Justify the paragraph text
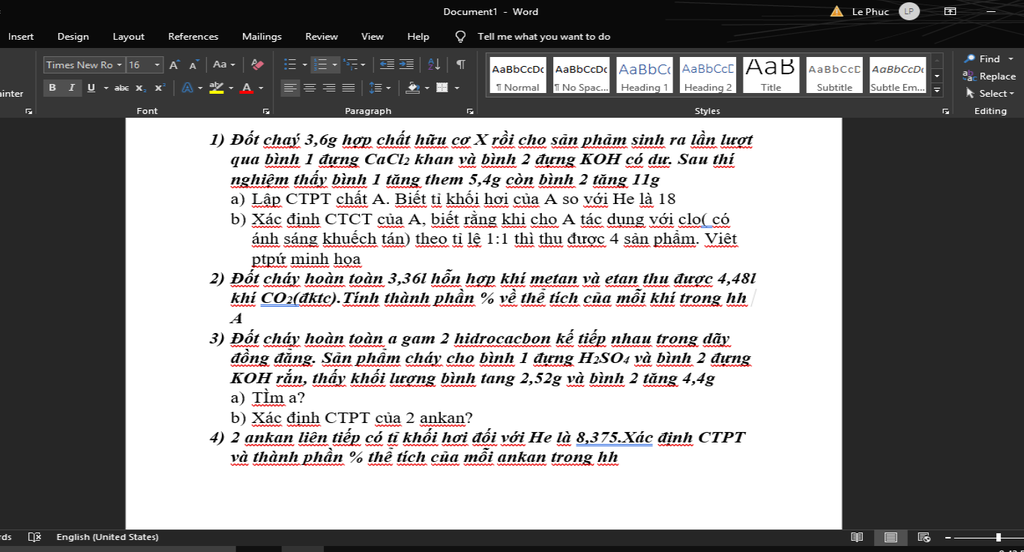Screen dimensions: 1024x552 pyautogui.click(x=349, y=88)
